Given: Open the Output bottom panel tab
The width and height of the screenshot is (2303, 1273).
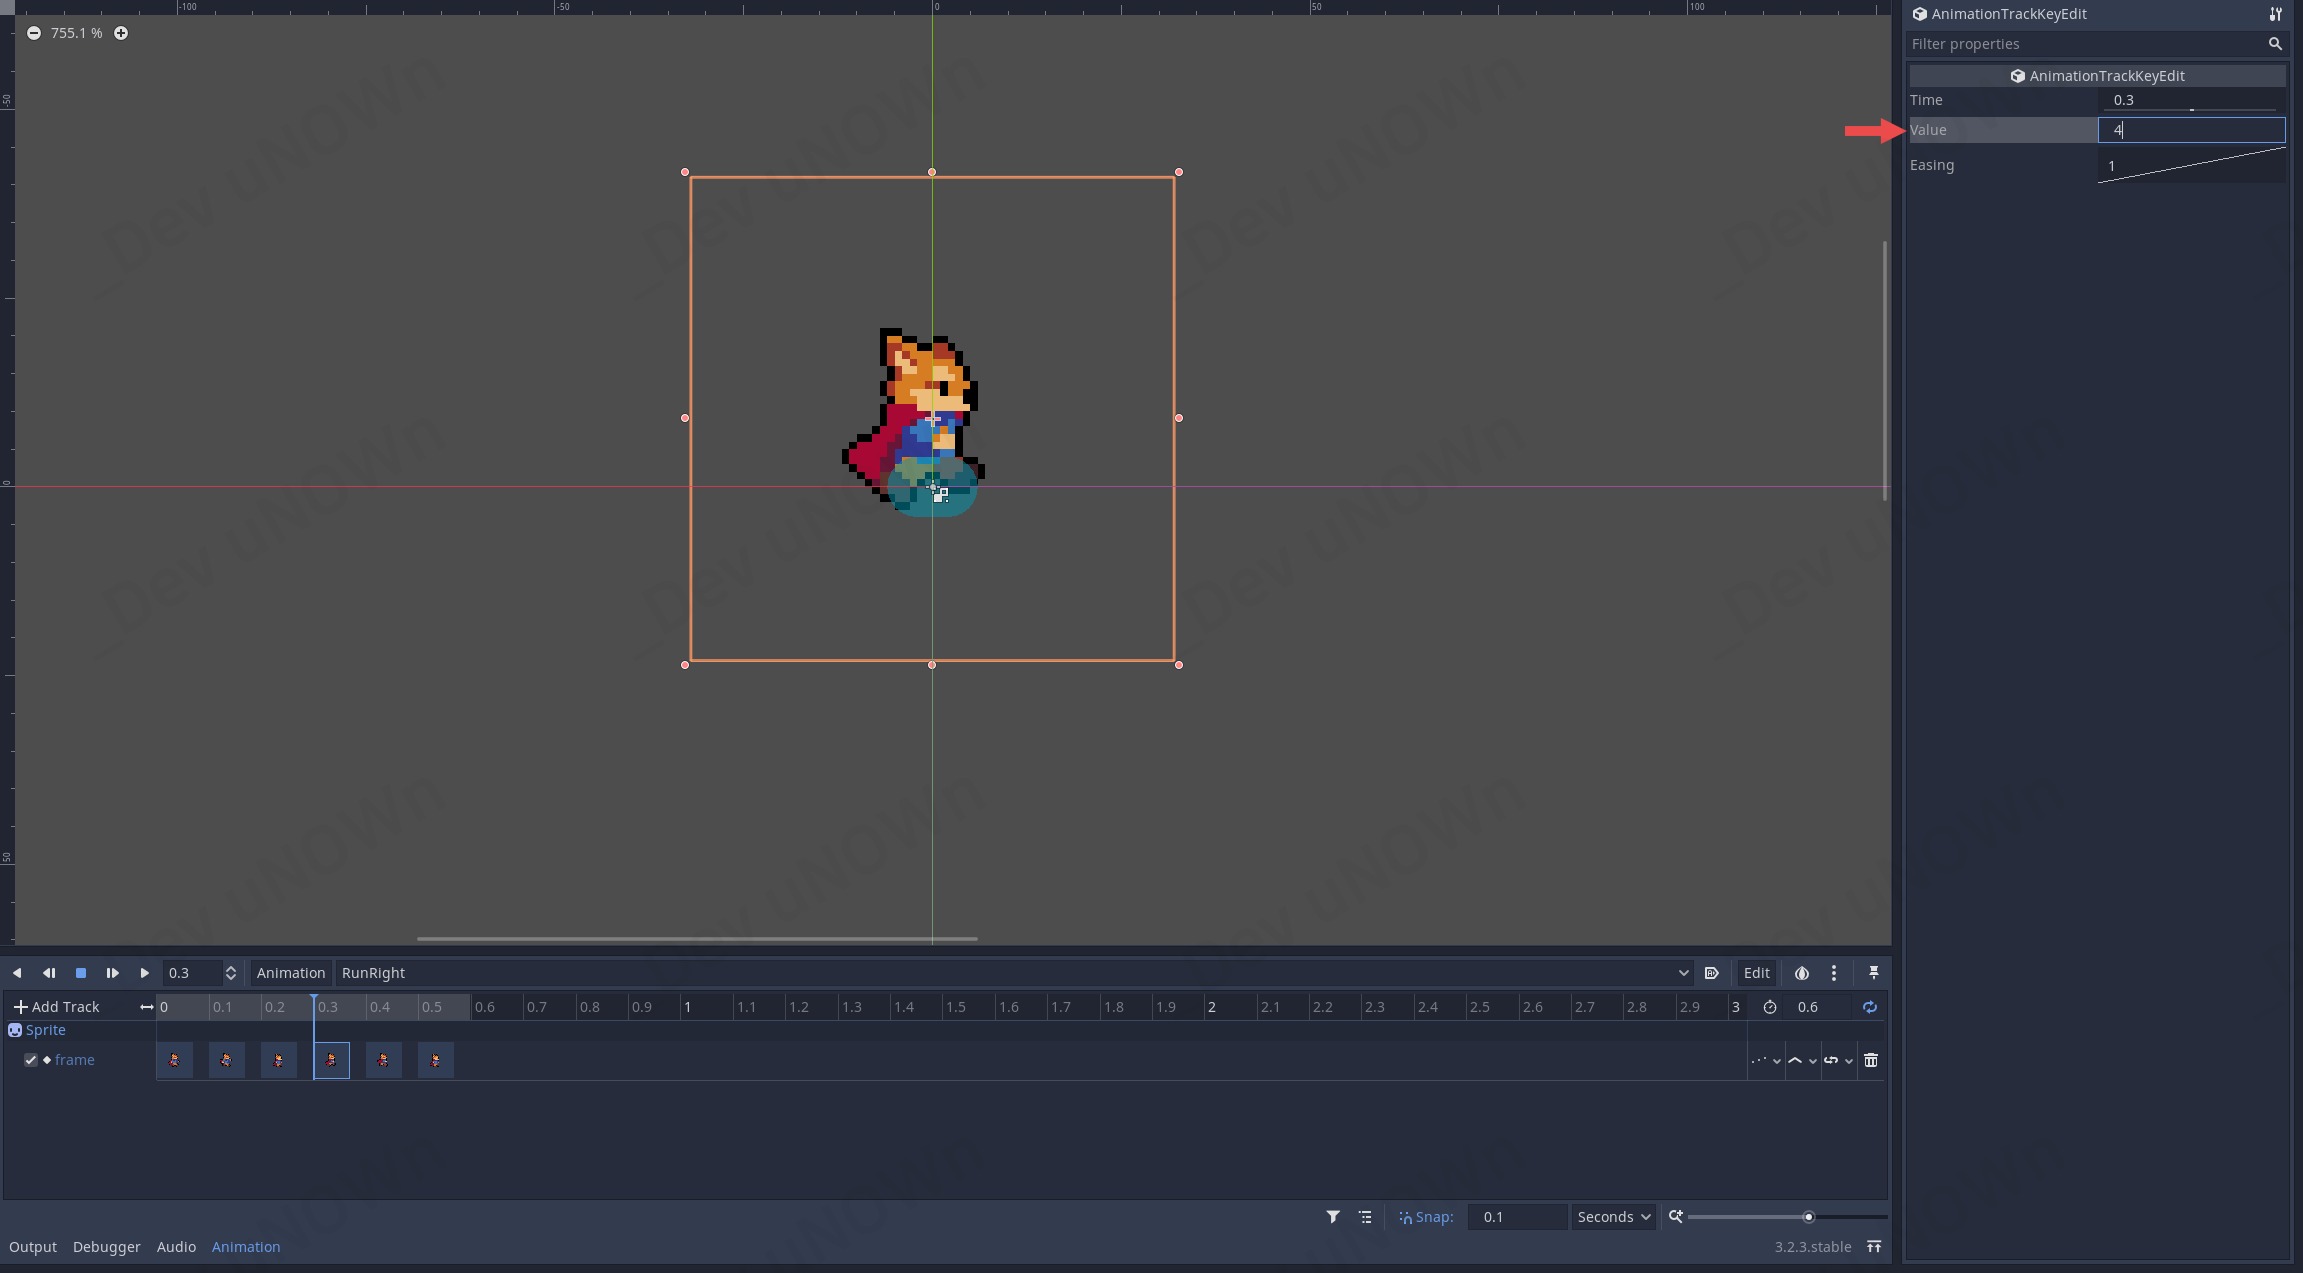Looking at the screenshot, I should point(33,1247).
